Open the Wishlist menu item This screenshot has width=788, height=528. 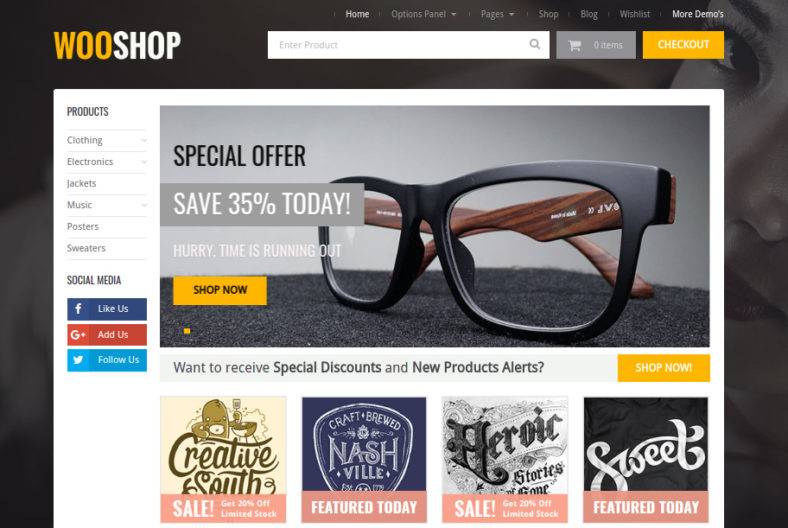click(635, 14)
